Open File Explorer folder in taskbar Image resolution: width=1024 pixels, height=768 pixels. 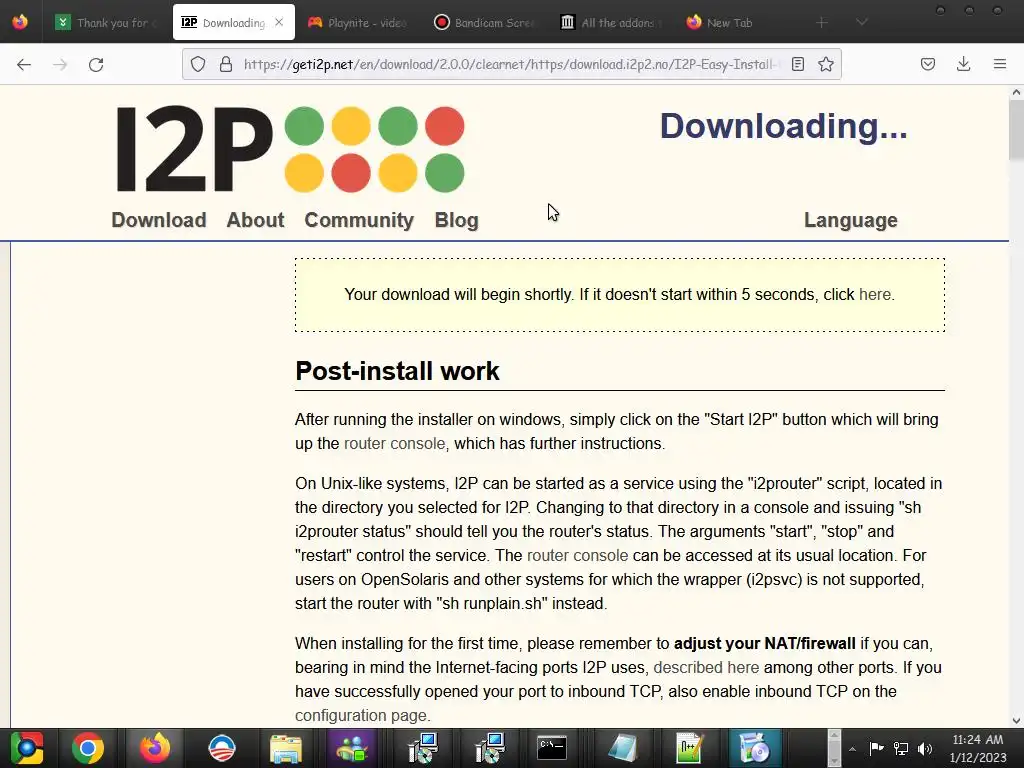[285, 748]
